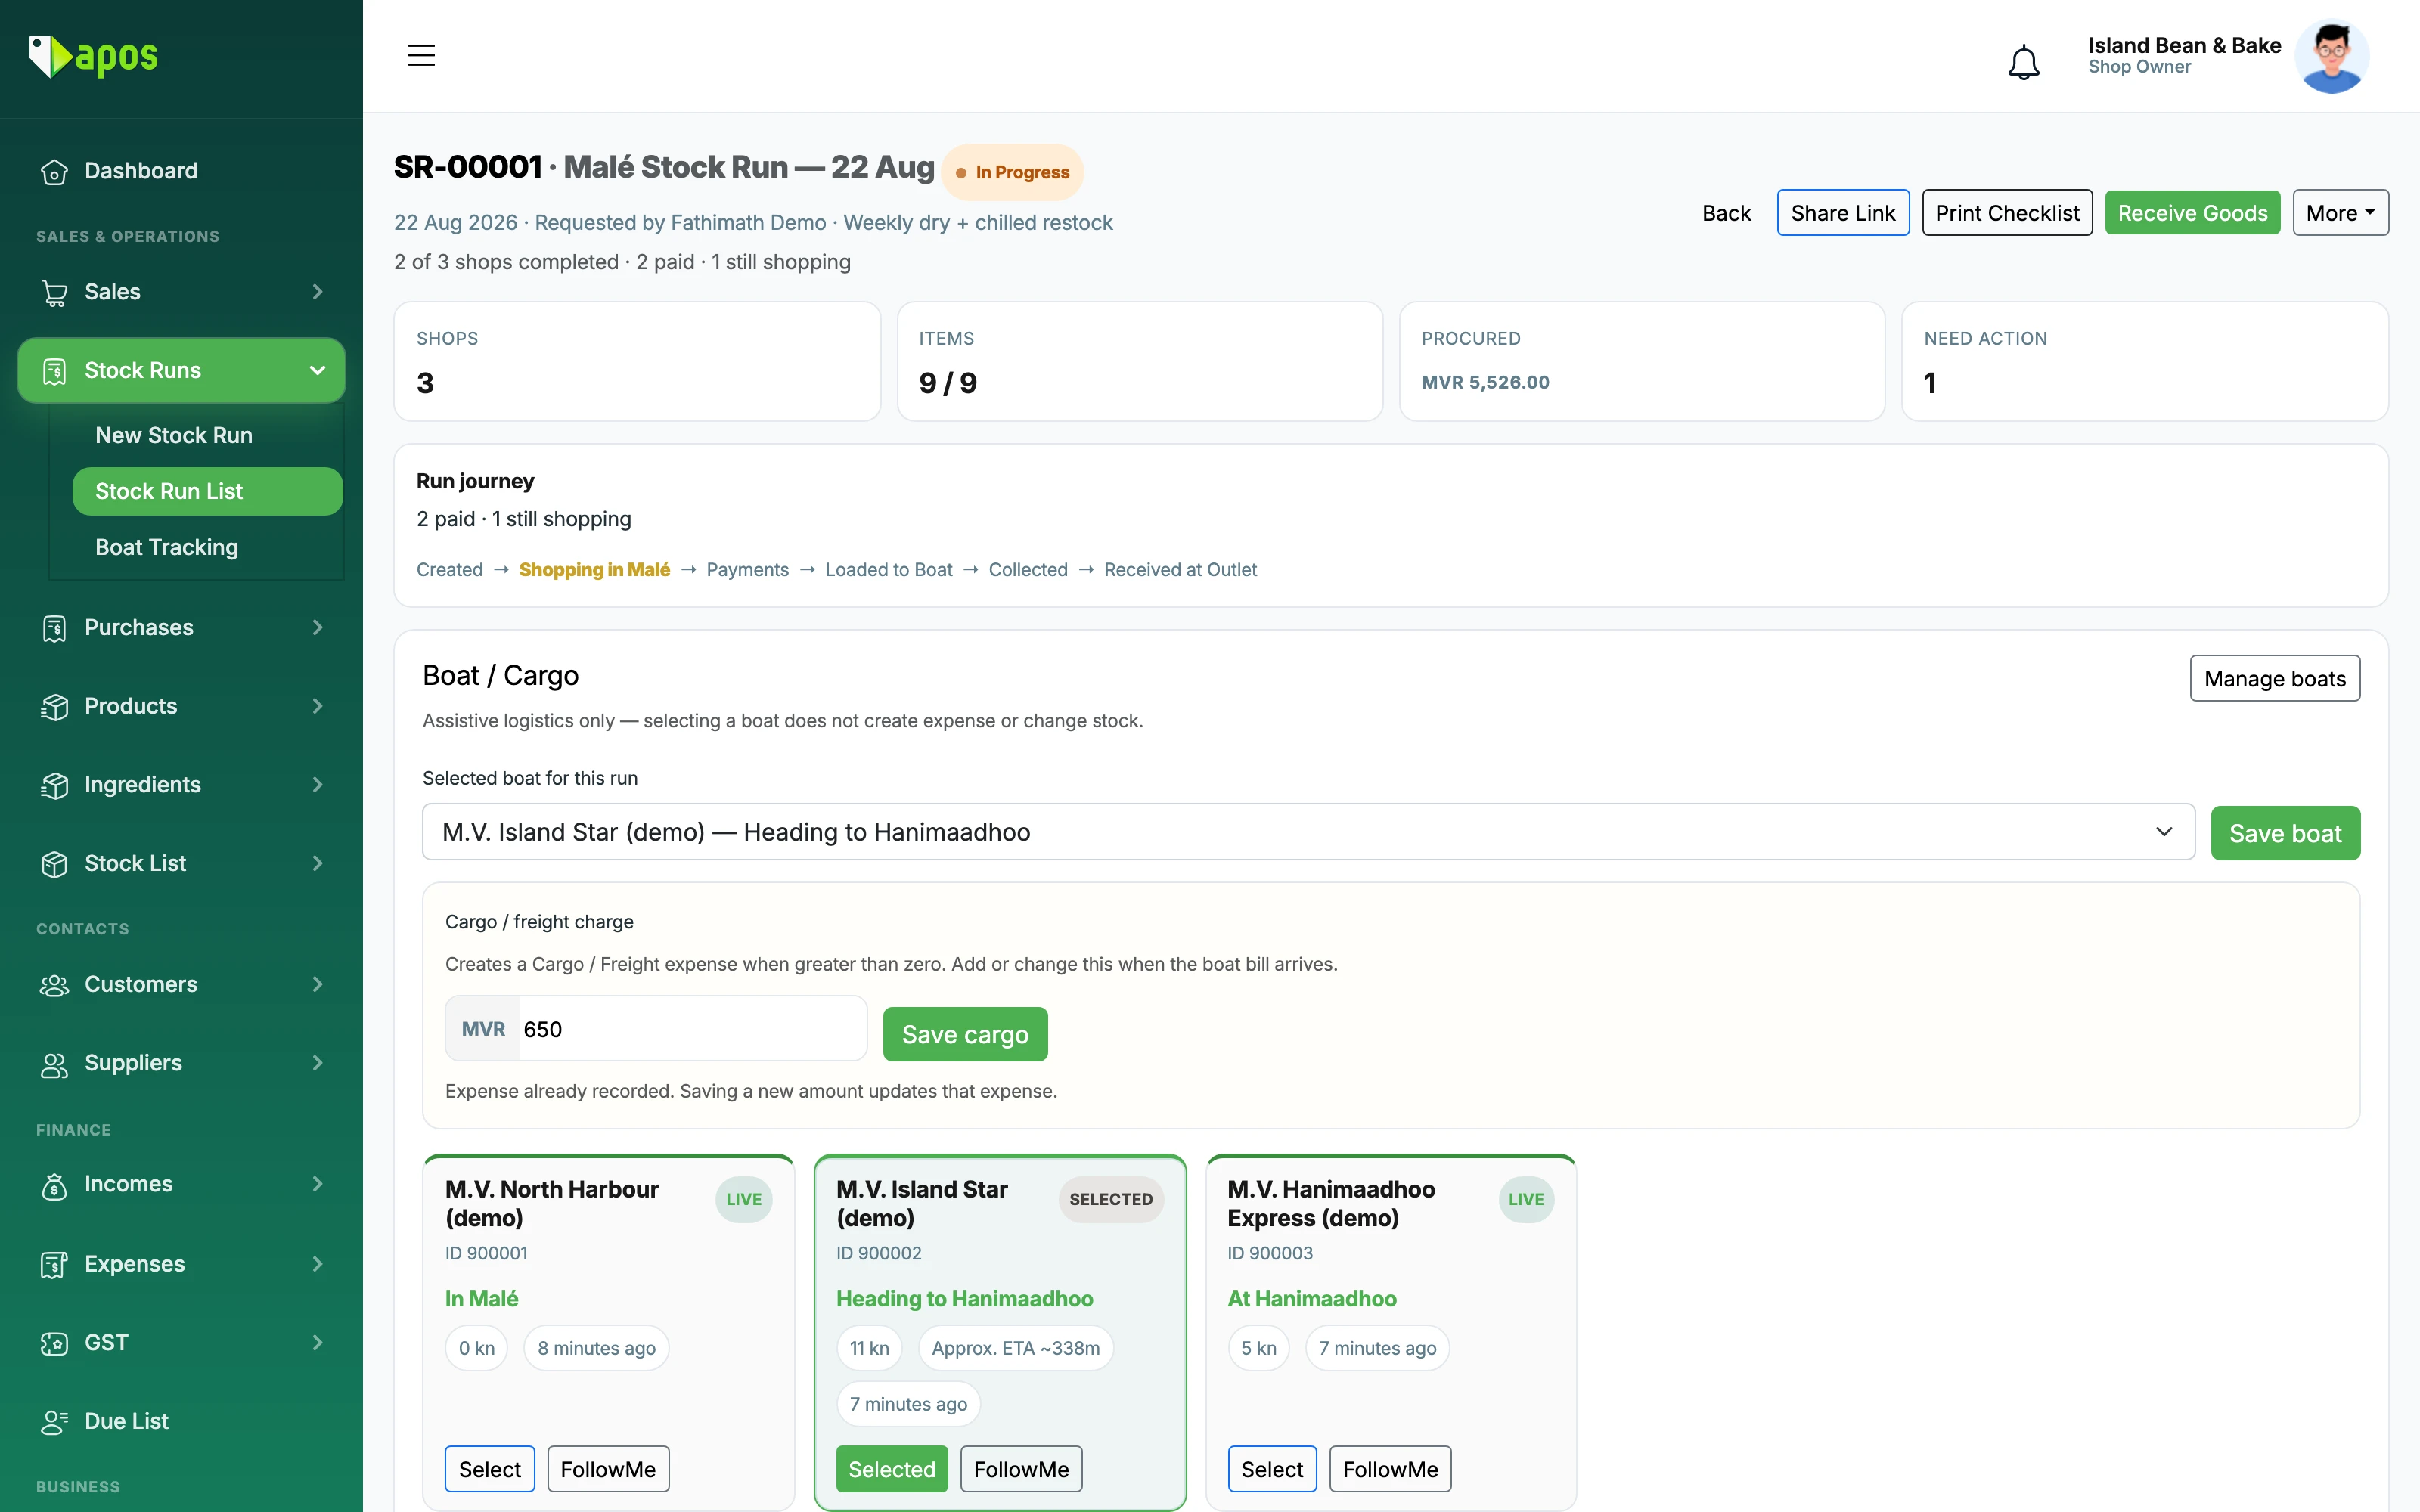2420x1512 pixels.
Task: Click the Save cargo button
Action: click(965, 1034)
